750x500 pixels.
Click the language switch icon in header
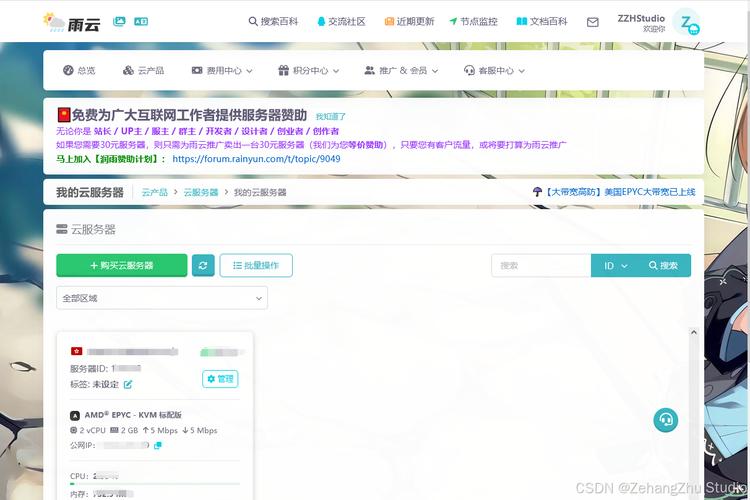[141, 21]
